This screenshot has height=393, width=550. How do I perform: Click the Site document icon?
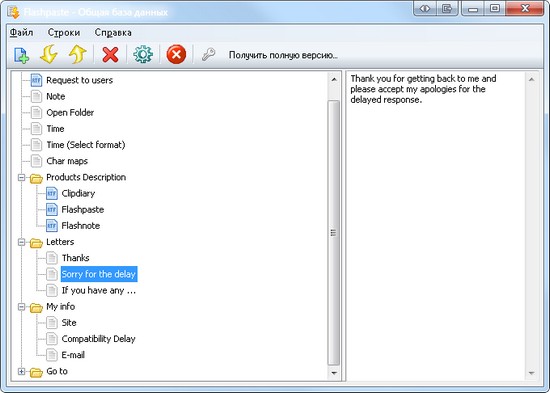tap(52, 322)
